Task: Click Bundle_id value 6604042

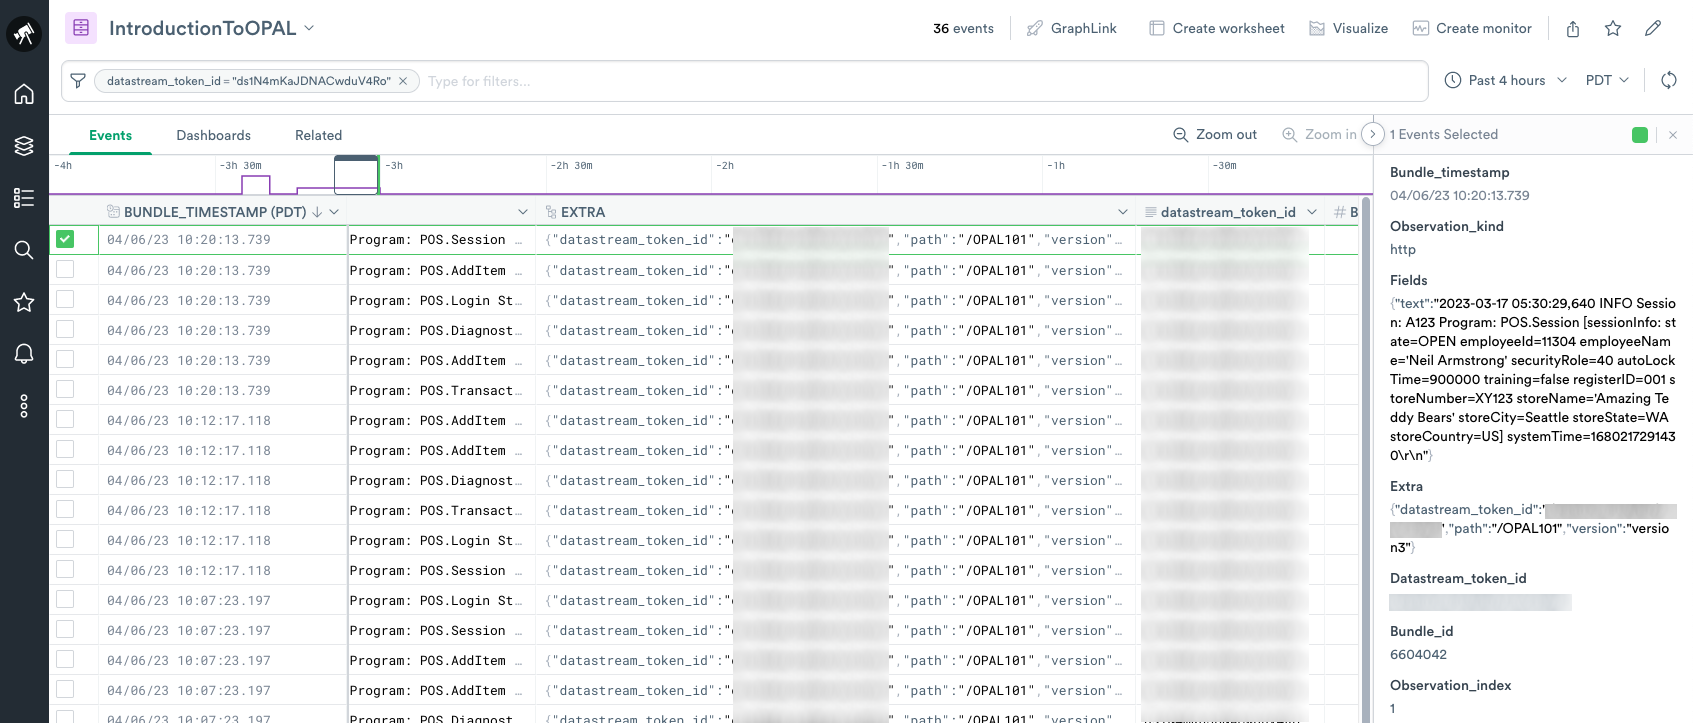Action: pos(1418,654)
